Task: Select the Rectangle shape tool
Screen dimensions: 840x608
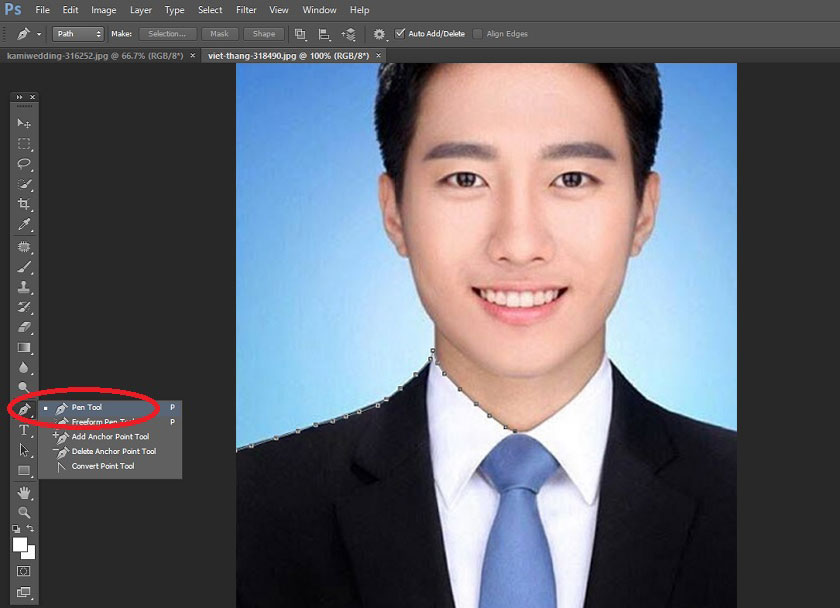Action: point(24,470)
